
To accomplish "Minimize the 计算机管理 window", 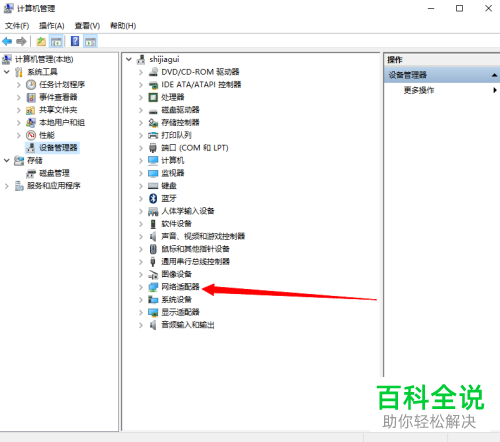I will coord(431,8).
